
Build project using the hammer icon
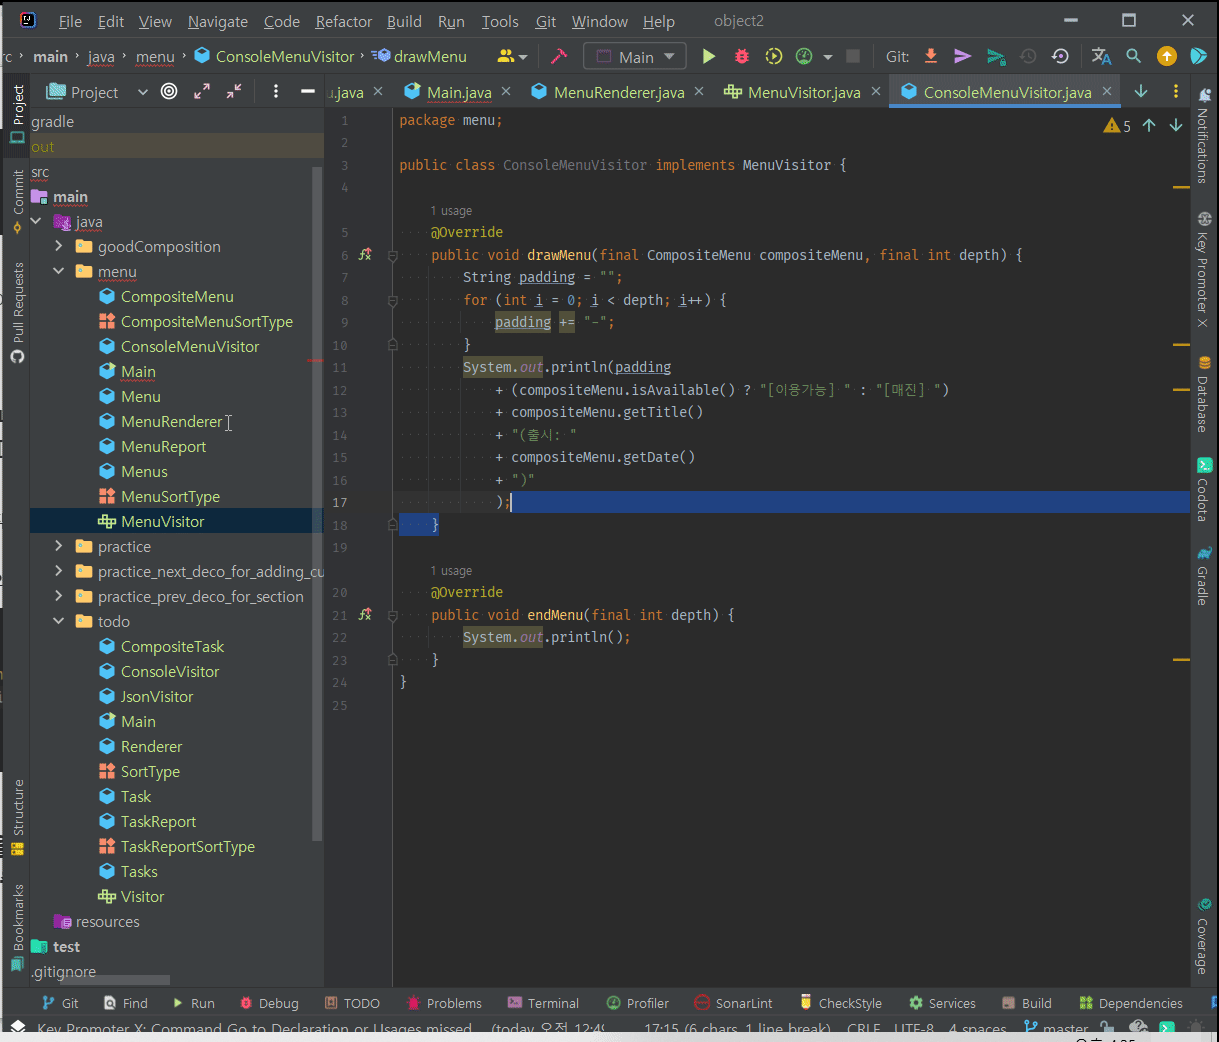tap(559, 57)
